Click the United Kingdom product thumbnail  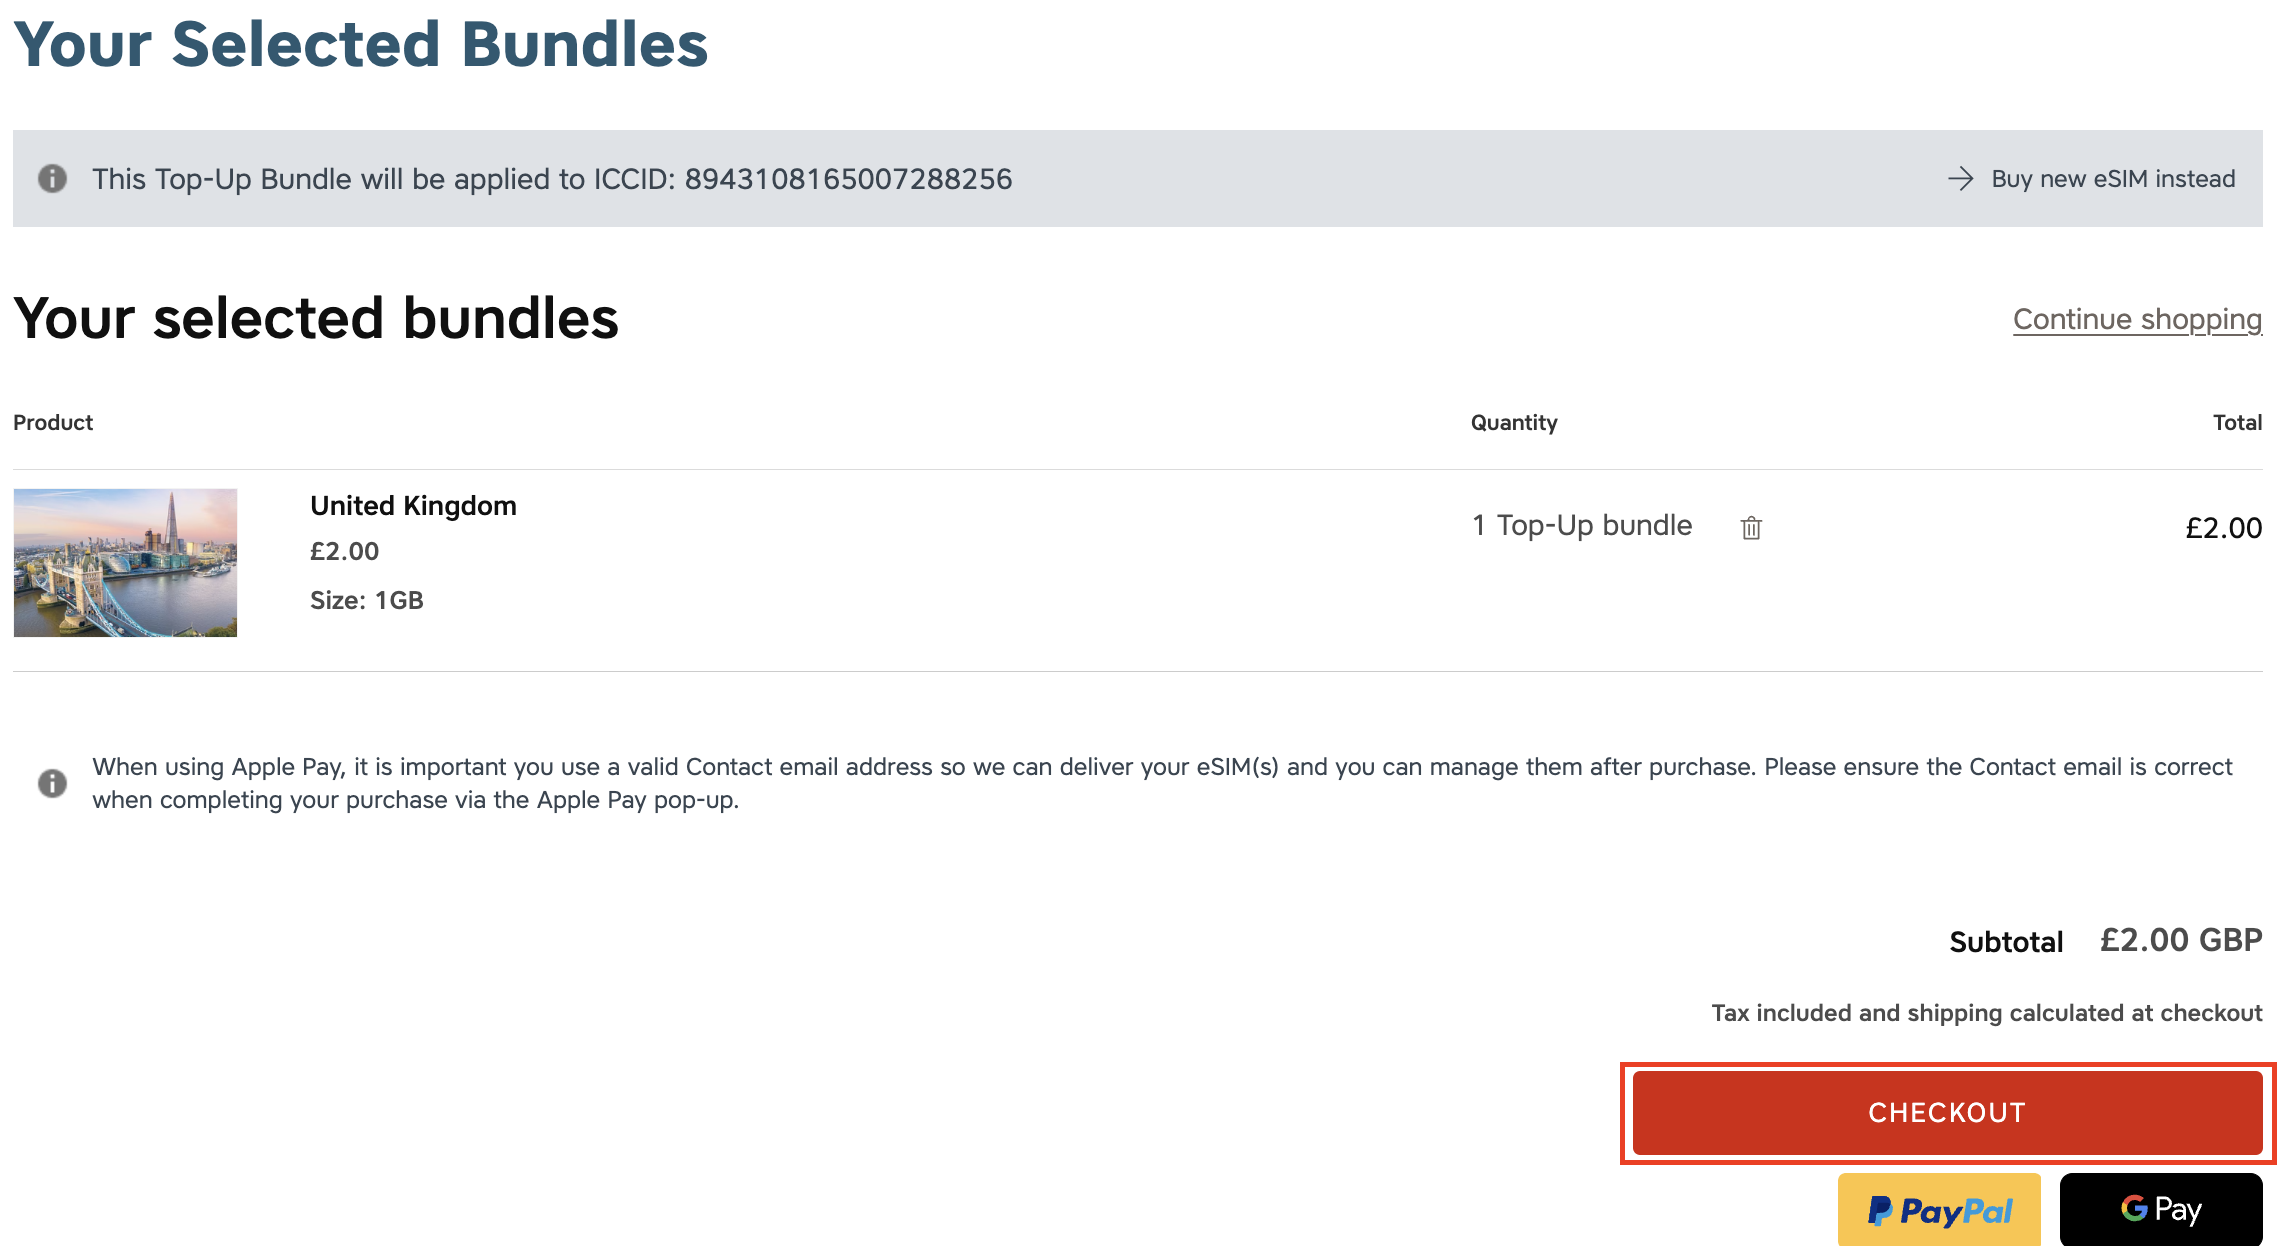coord(126,563)
